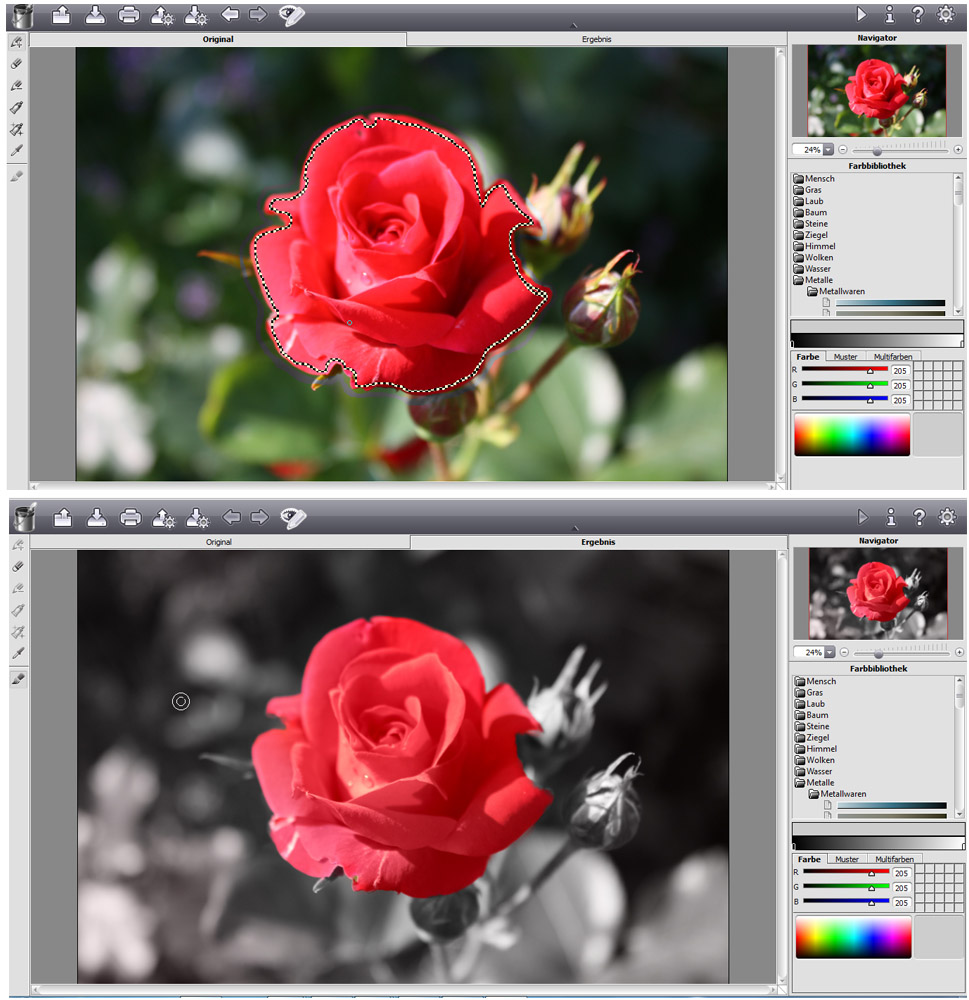This screenshot has width=969, height=1000.
Task: Open image via lower window's upload-arrow icon
Action: point(63,517)
